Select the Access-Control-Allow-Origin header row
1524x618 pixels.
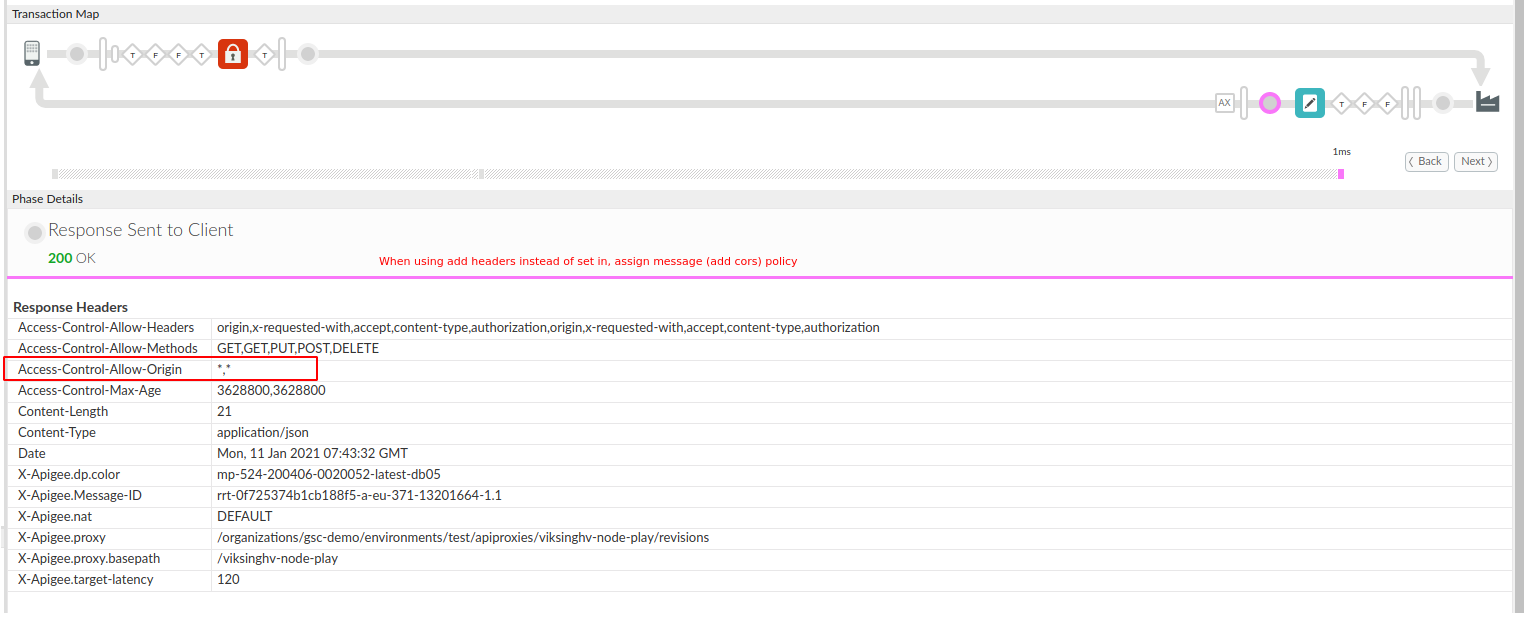click(160, 369)
